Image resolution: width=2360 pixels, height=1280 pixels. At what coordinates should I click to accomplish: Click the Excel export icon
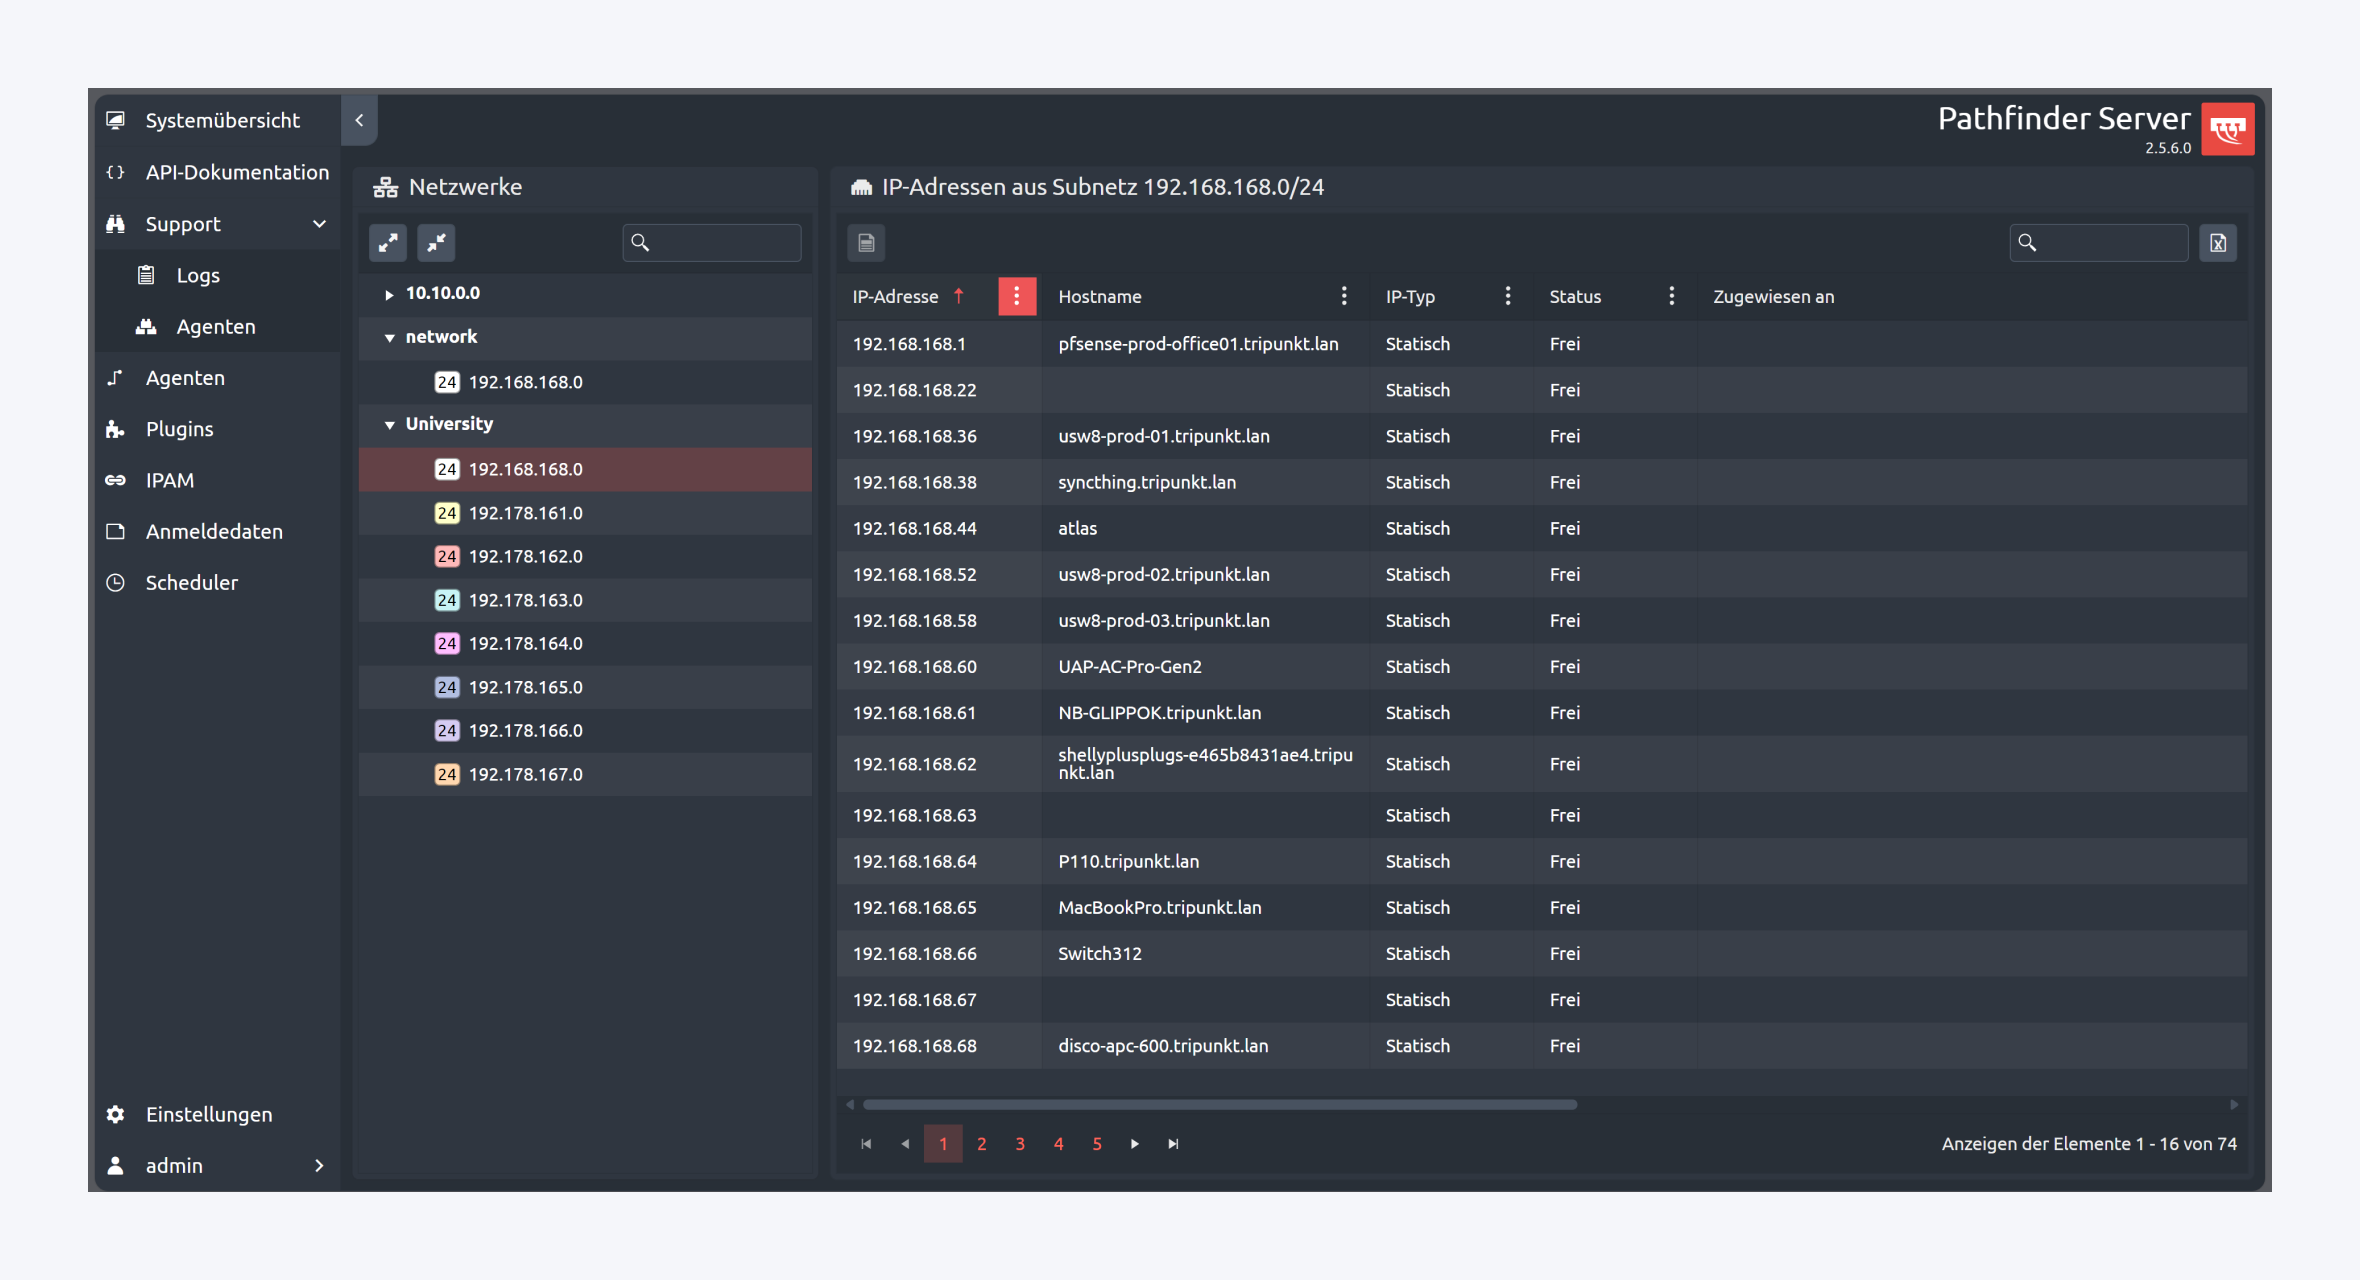[x=2217, y=242]
